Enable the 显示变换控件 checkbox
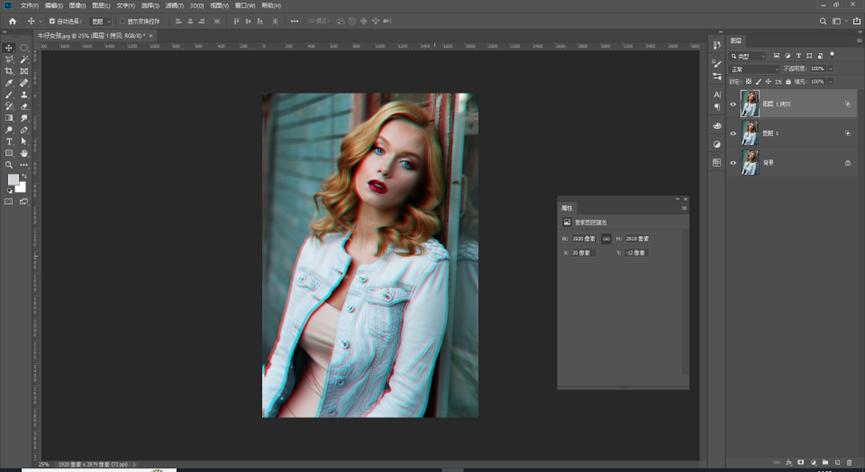The height and width of the screenshot is (472, 865). [x=122, y=20]
